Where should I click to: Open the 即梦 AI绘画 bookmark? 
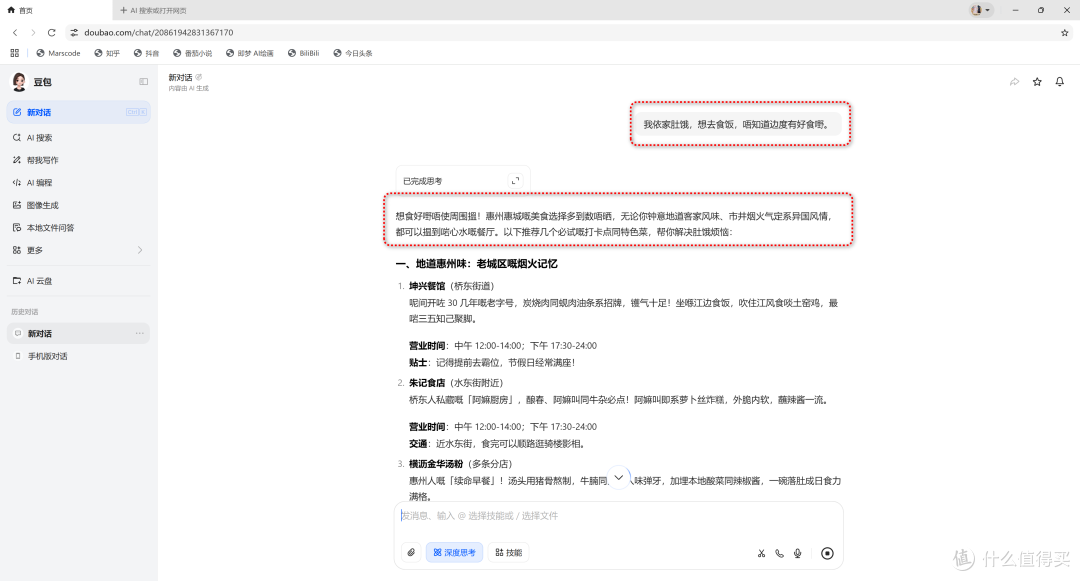249,53
